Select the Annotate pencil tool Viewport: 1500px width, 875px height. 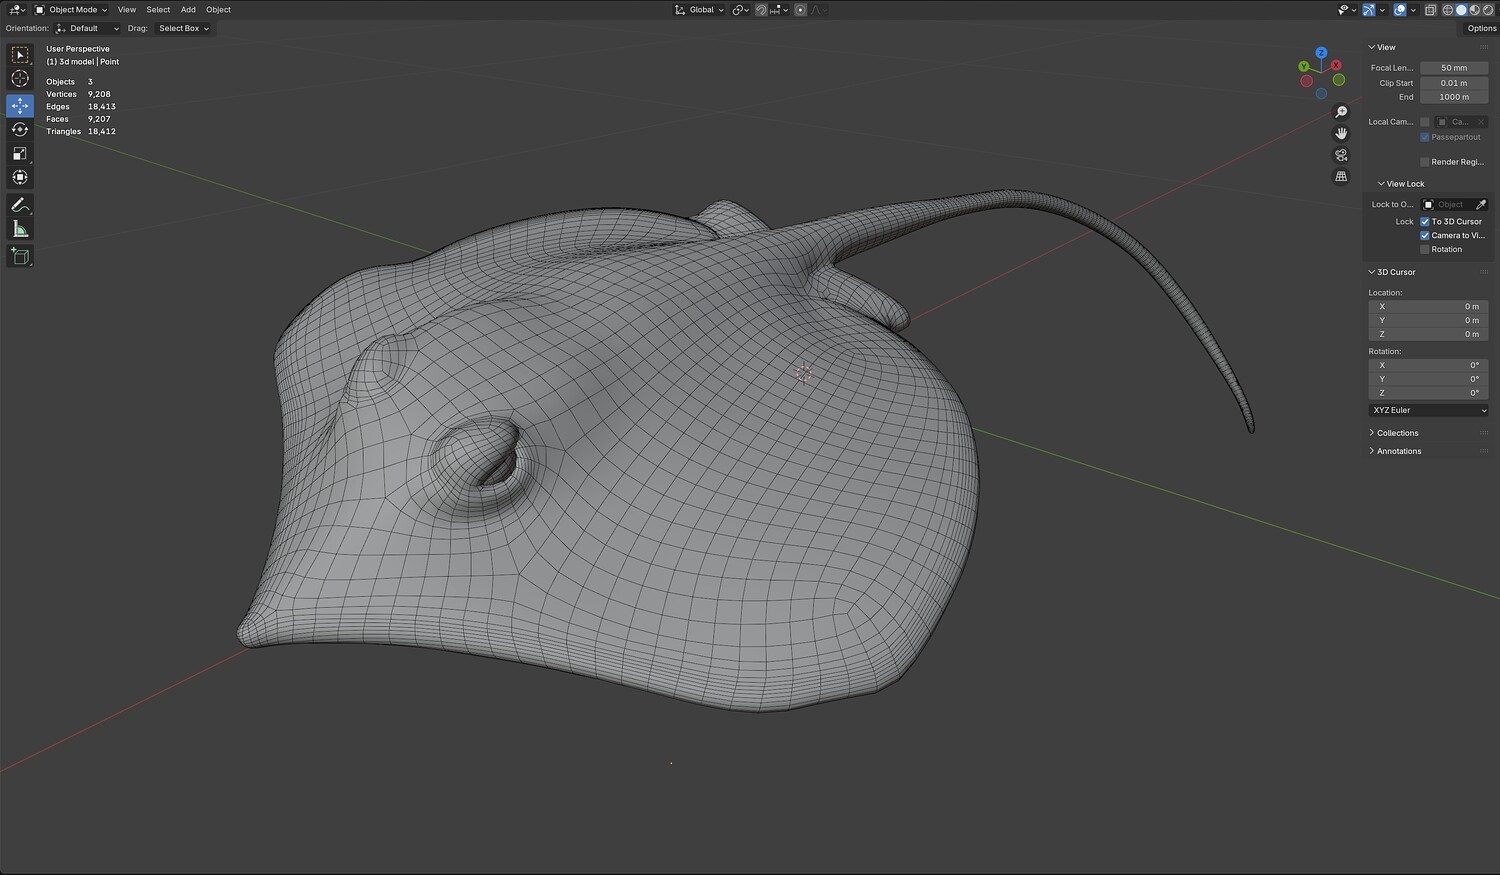20,205
